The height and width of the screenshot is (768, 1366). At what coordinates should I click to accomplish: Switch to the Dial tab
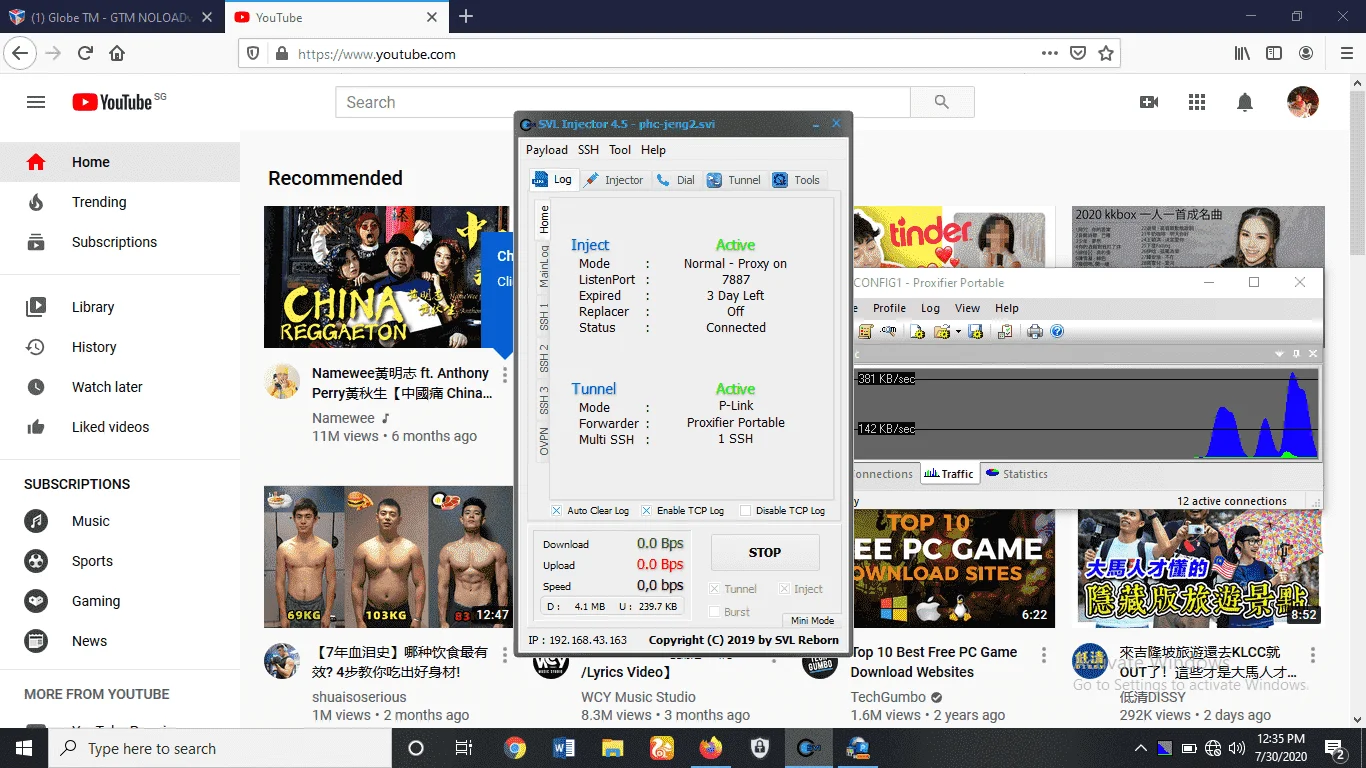676,180
